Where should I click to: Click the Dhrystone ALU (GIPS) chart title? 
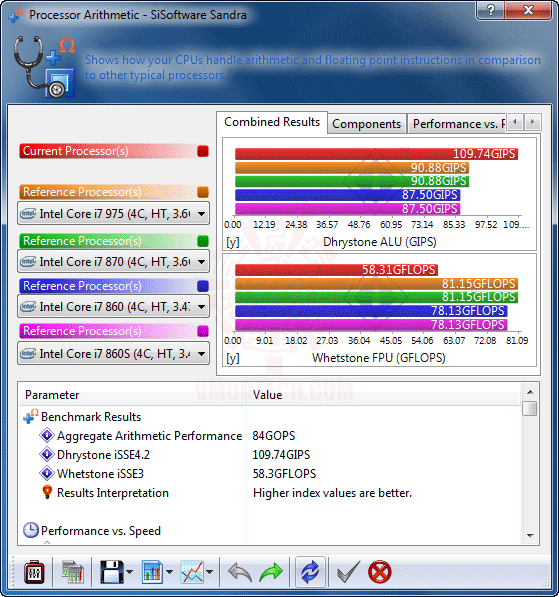pos(380,242)
